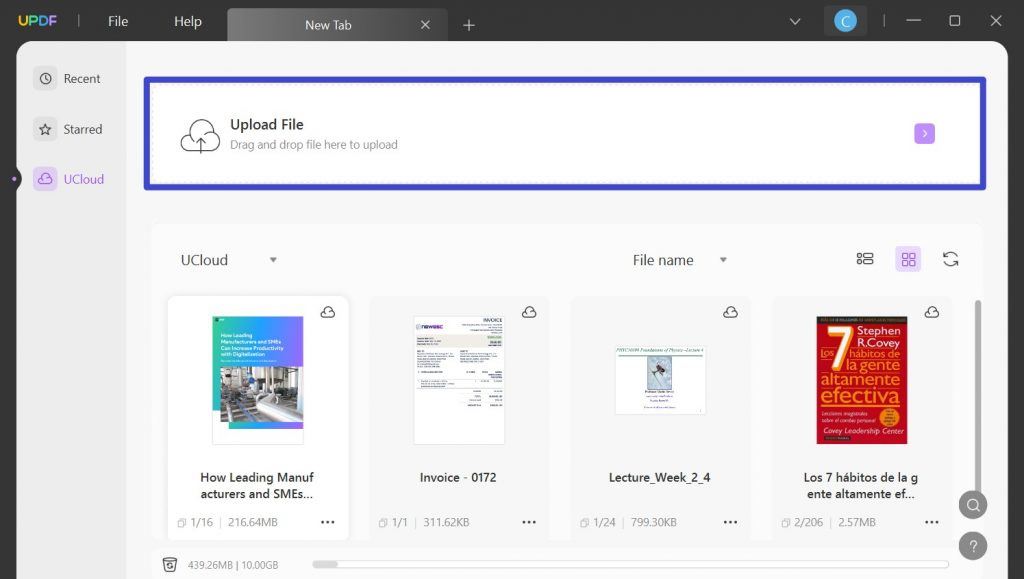This screenshot has height=579, width=1024.
Task: Open the File menu
Action: (x=117, y=21)
